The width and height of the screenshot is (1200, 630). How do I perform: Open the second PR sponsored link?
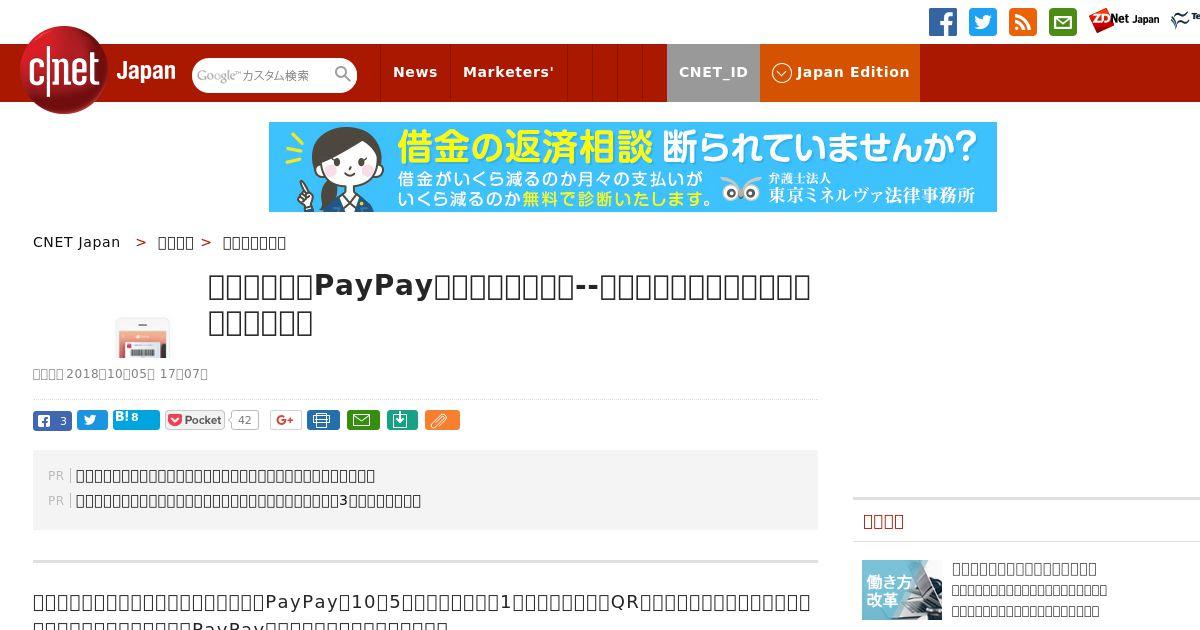pos(248,501)
